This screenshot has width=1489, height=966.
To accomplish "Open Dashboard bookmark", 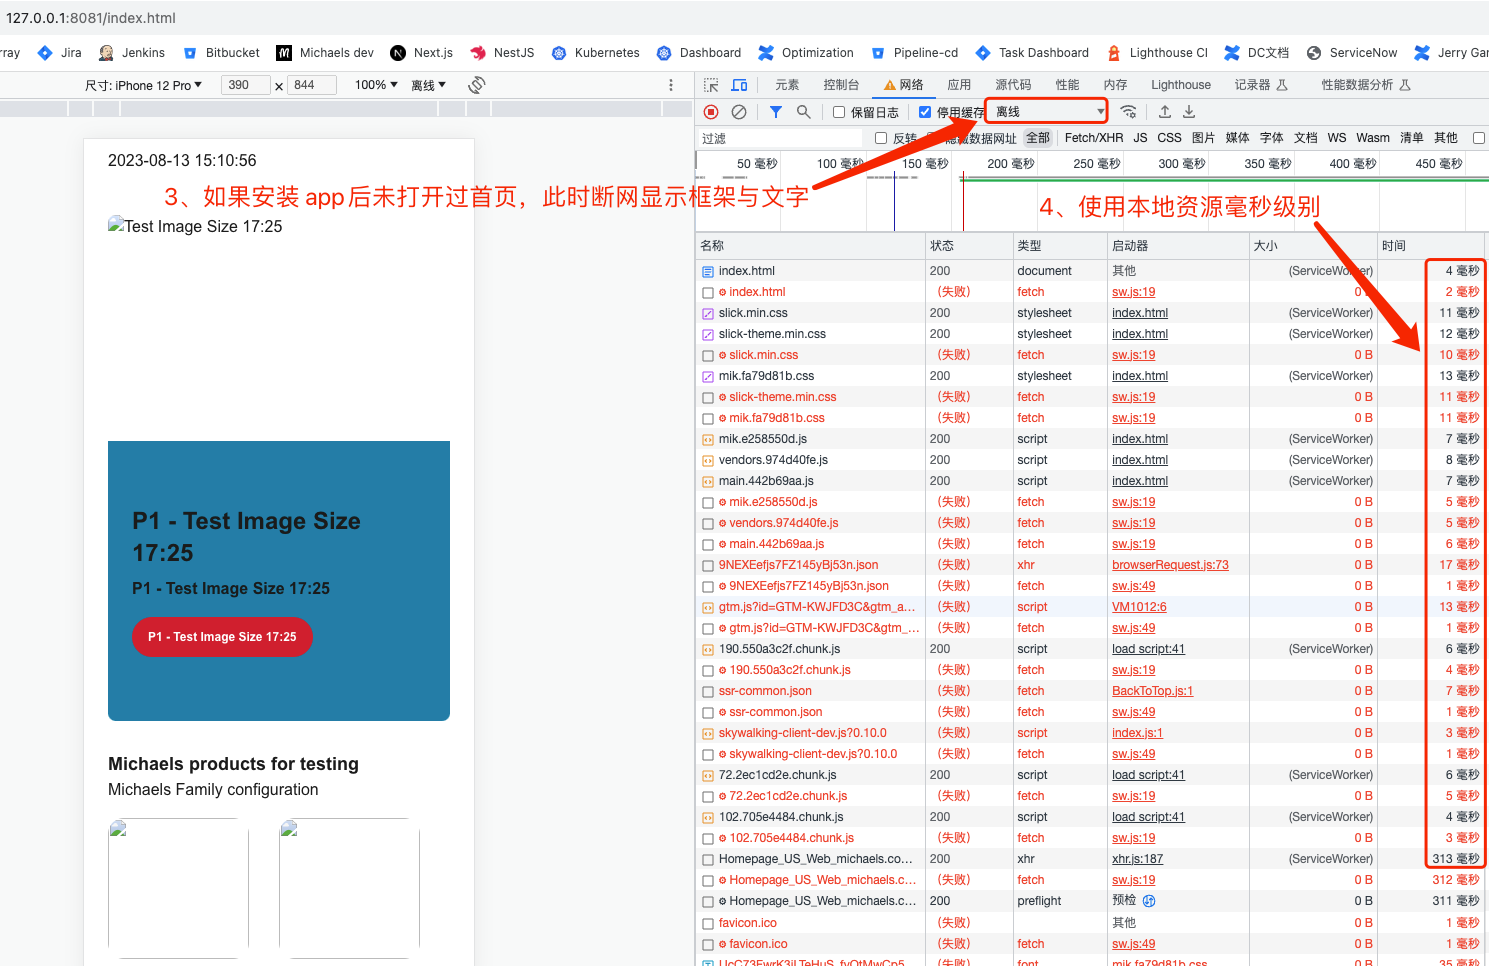I will [x=699, y=53].
